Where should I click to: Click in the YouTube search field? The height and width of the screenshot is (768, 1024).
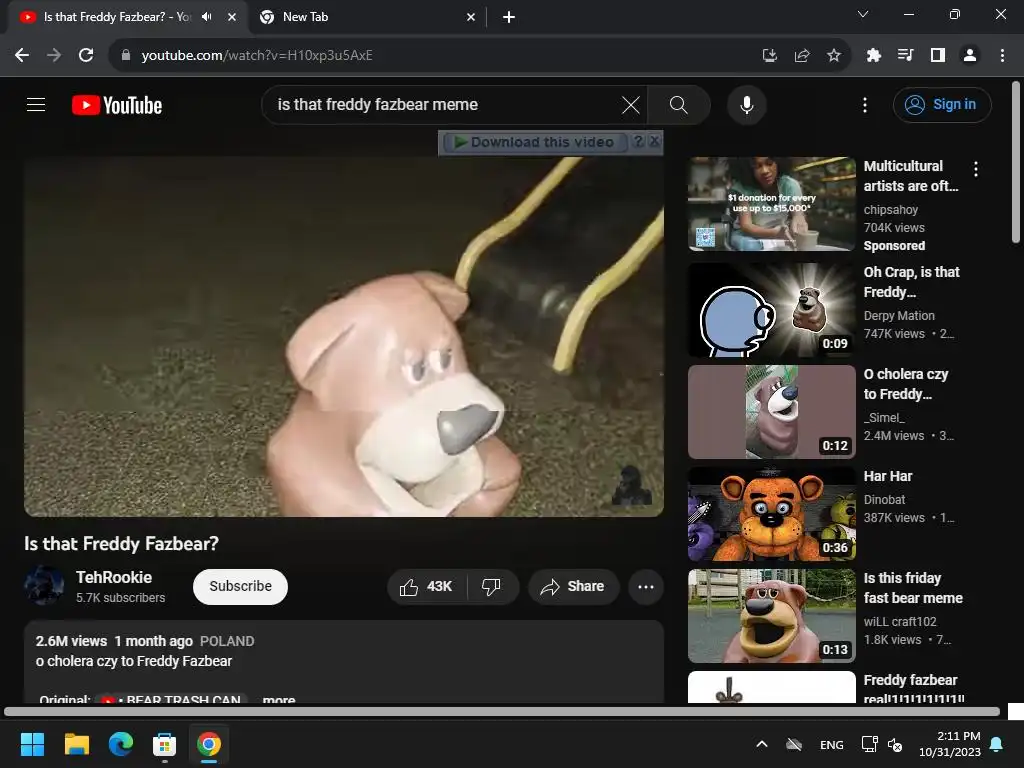(x=444, y=104)
